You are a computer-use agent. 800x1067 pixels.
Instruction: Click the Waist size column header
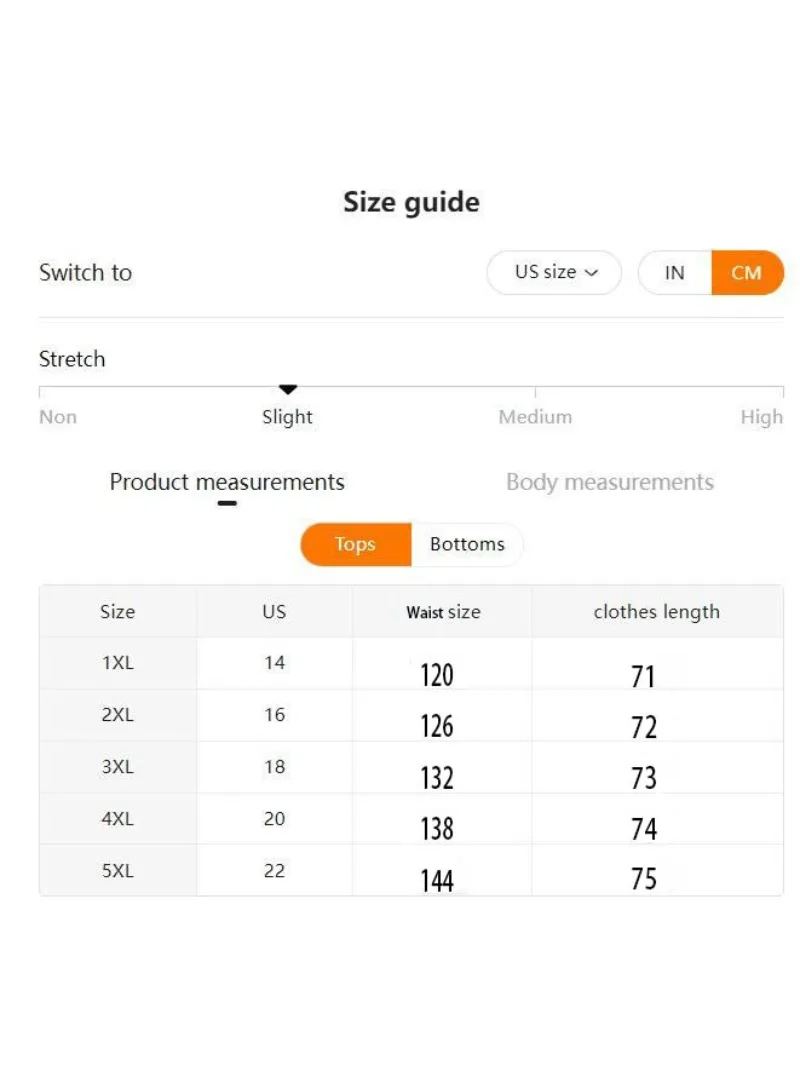tap(443, 612)
